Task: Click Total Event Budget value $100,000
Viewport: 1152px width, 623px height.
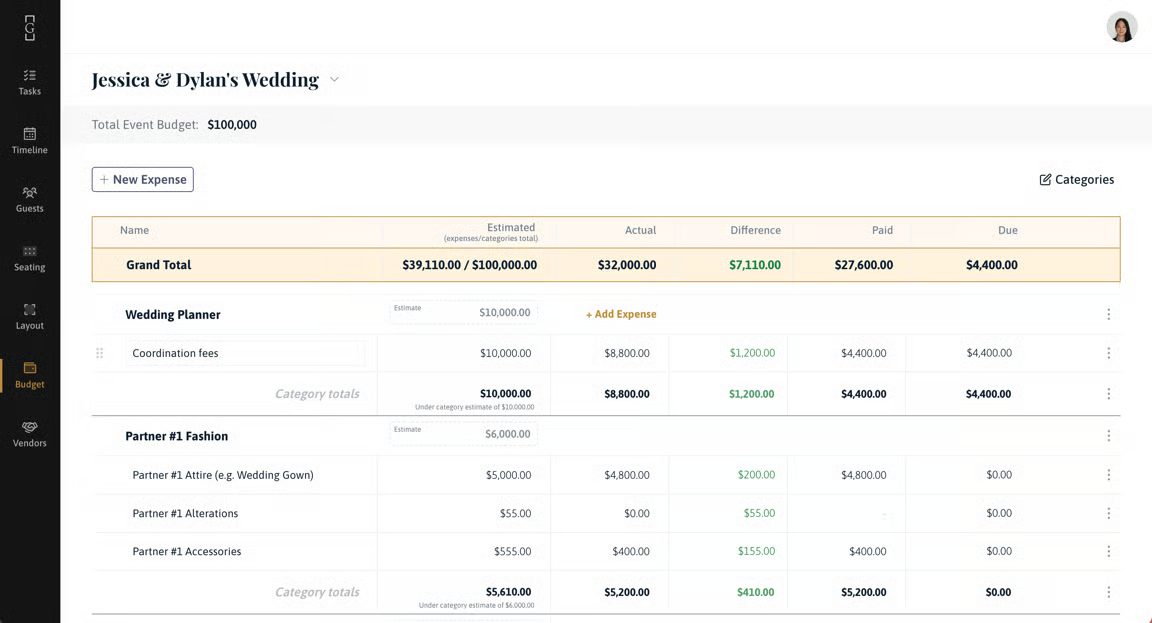Action: coord(232,125)
